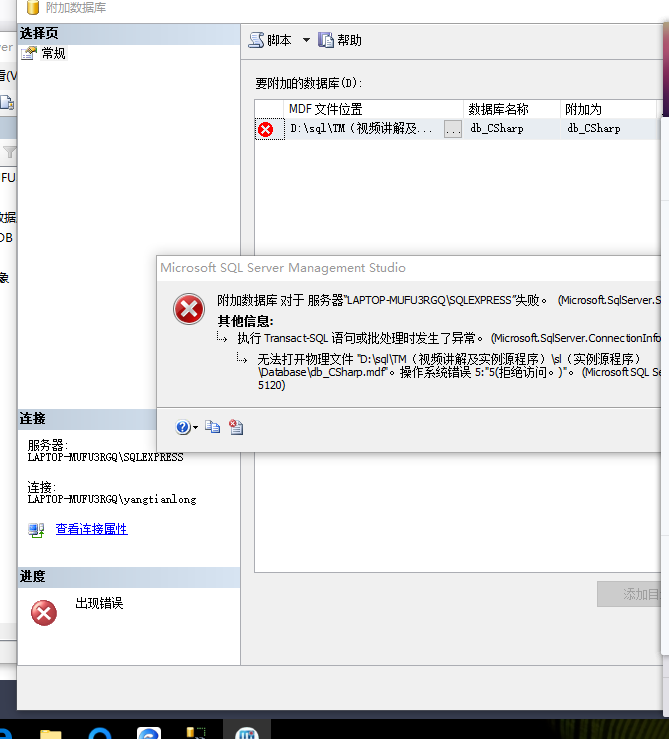
Task: Click the Attach Database title bar icon
Action: pyautogui.click(x=33, y=7)
